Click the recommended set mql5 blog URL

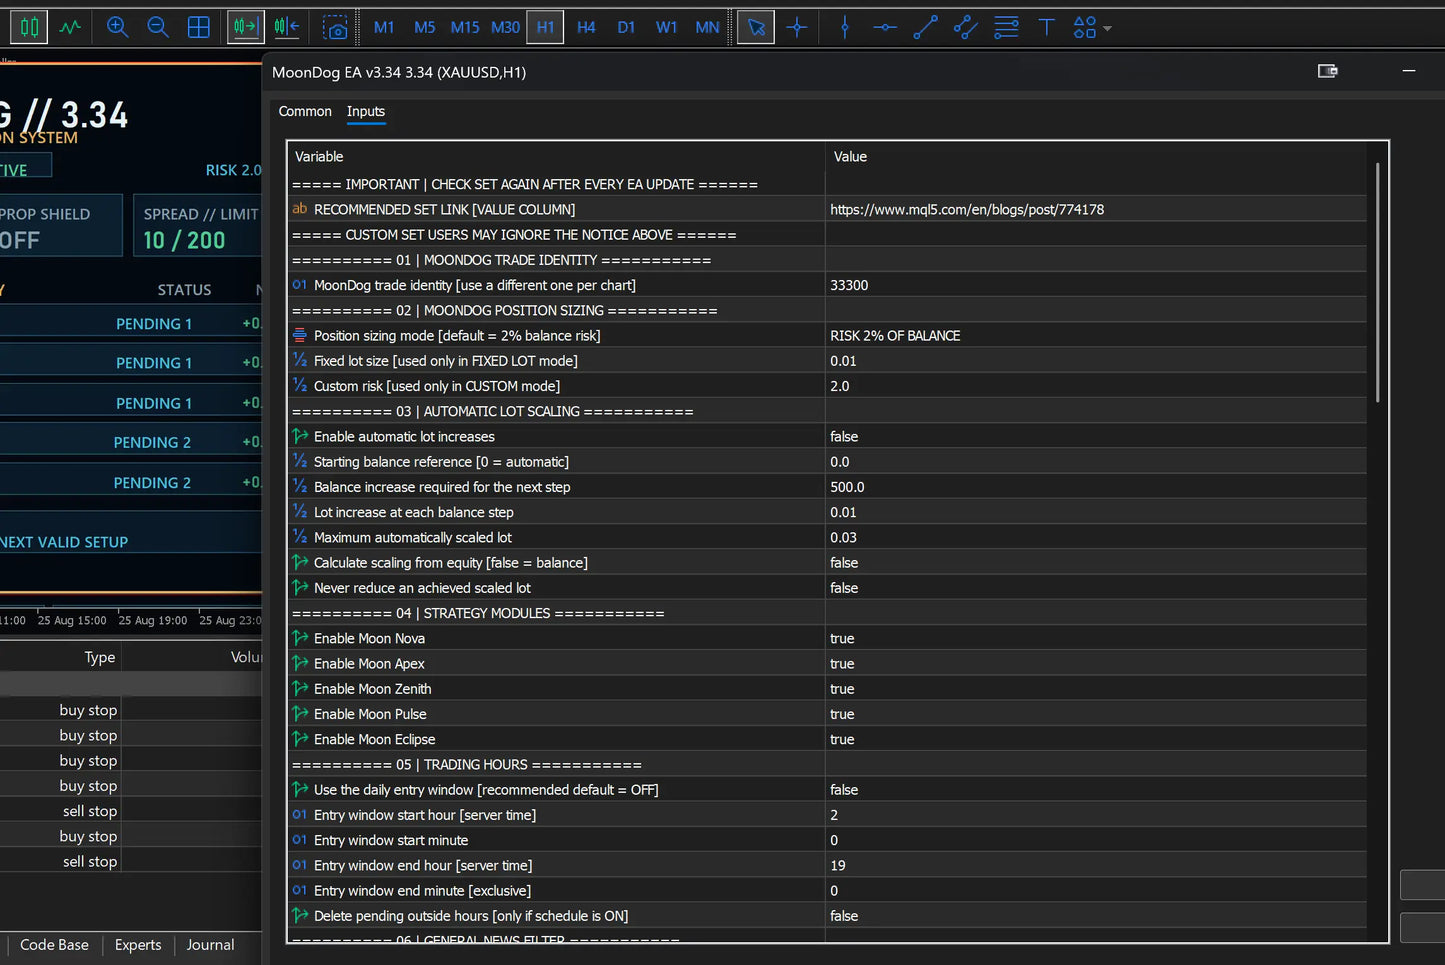(967, 209)
